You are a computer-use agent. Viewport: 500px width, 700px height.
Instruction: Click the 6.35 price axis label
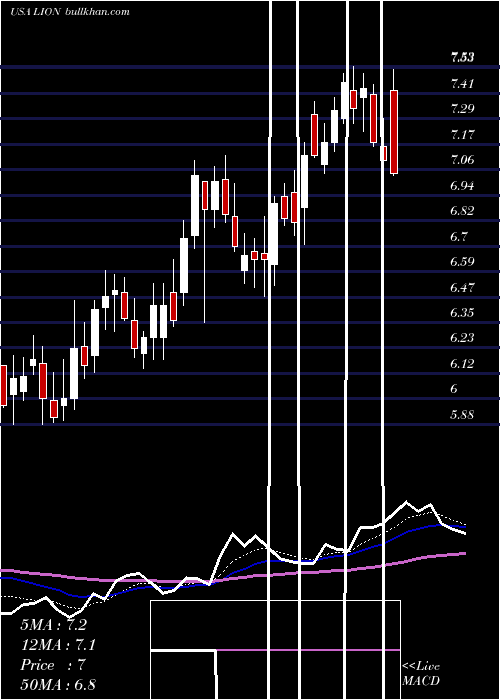462,312
